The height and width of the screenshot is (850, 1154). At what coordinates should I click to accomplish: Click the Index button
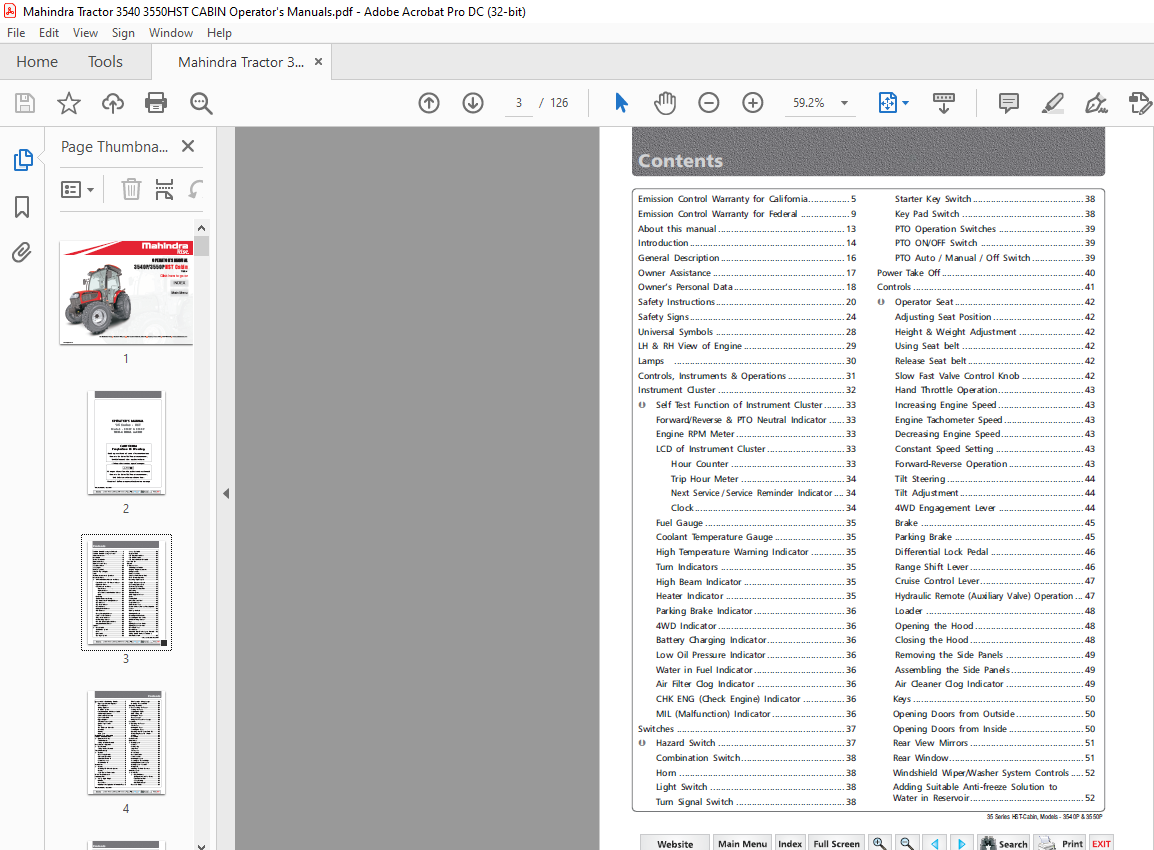[790, 843]
